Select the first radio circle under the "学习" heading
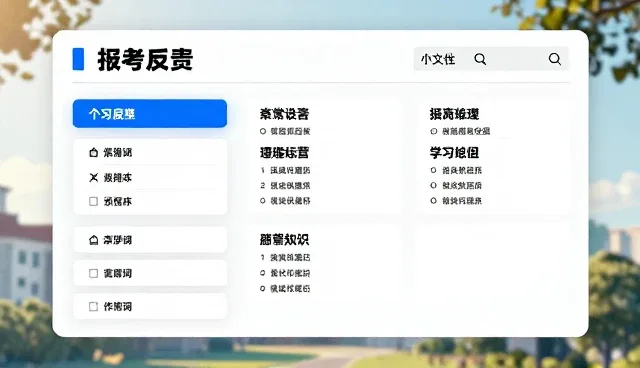 pos(433,170)
